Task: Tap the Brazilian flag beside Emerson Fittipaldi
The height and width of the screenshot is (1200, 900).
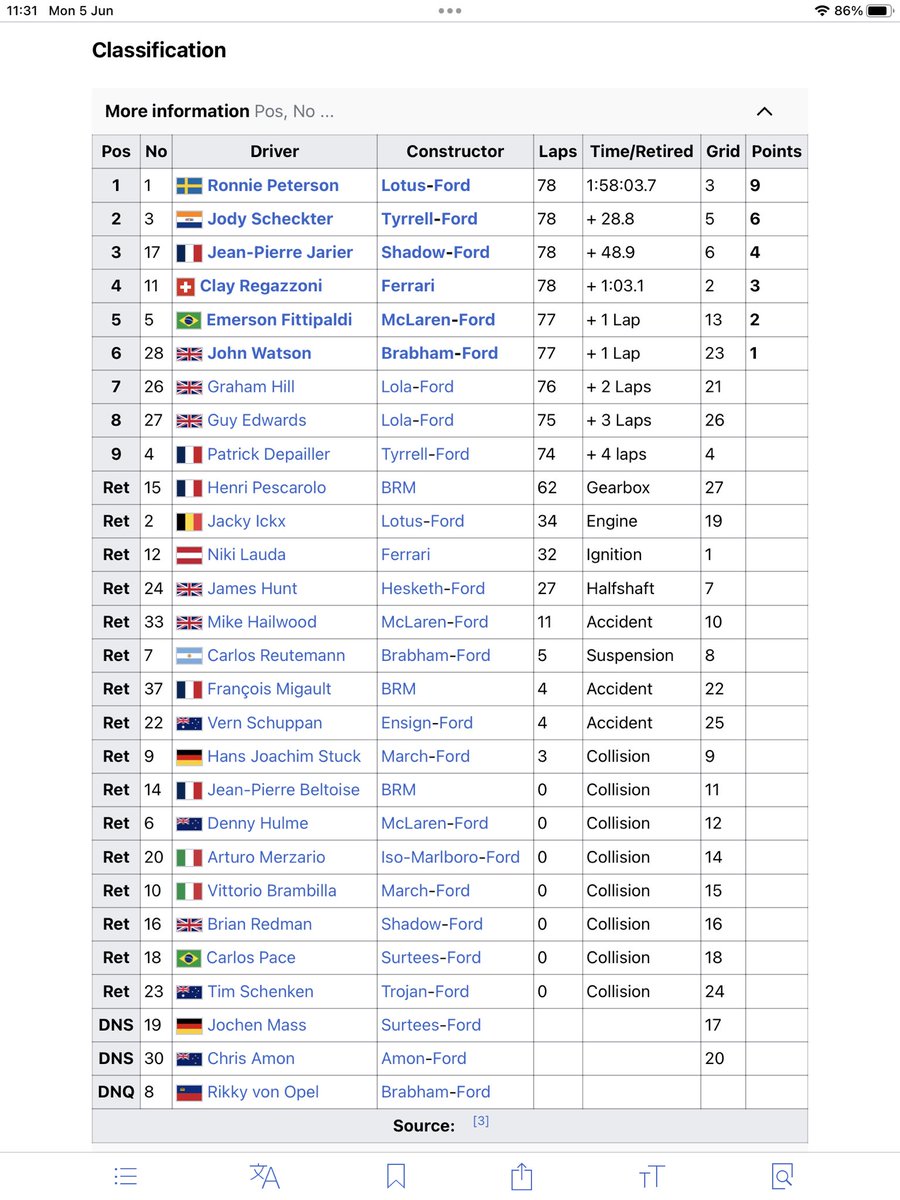Action: pos(189,320)
